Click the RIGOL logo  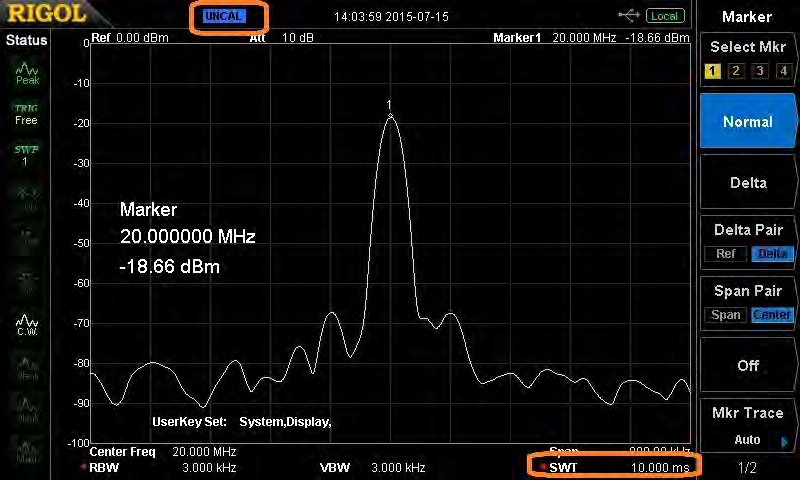click(x=47, y=13)
